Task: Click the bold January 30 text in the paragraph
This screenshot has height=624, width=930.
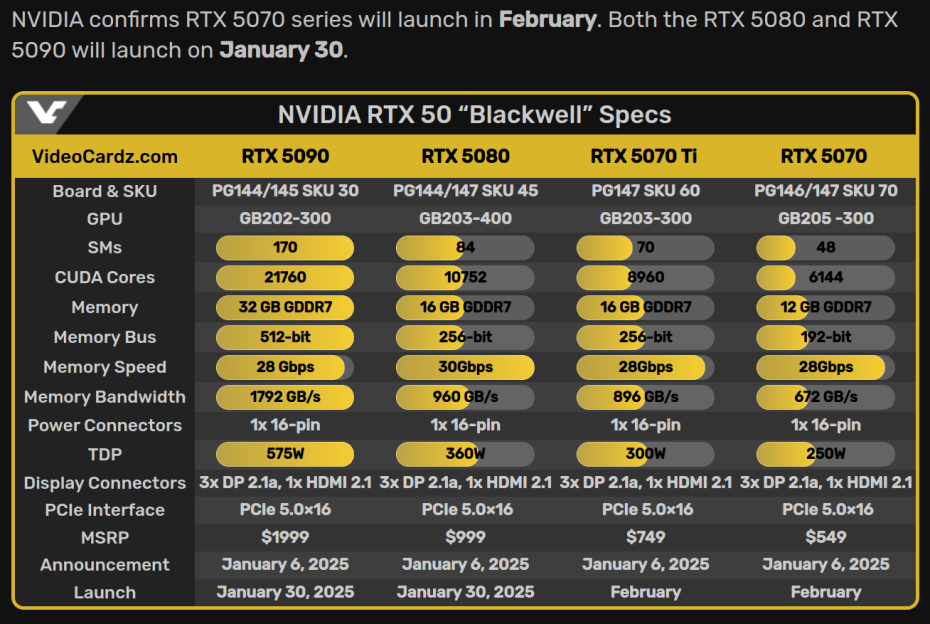Action: (x=281, y=50)
